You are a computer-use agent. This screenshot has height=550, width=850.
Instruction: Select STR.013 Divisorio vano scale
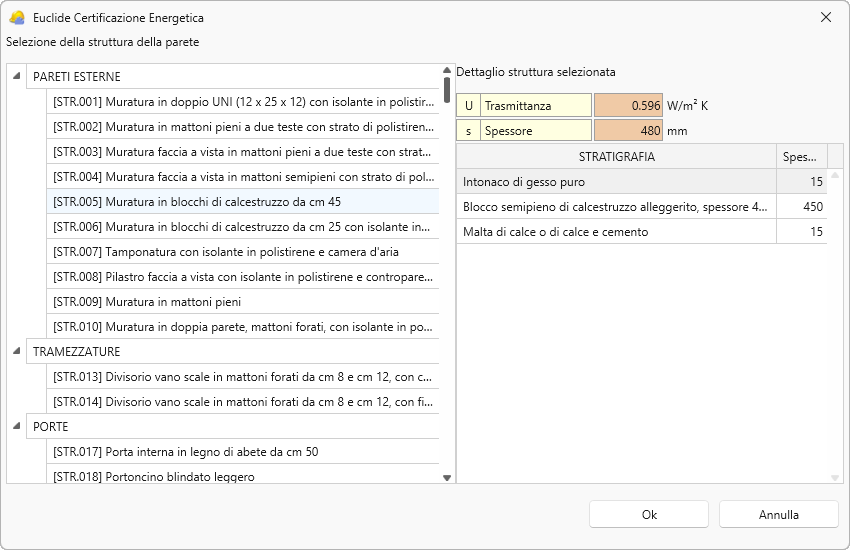pos(242,377)
